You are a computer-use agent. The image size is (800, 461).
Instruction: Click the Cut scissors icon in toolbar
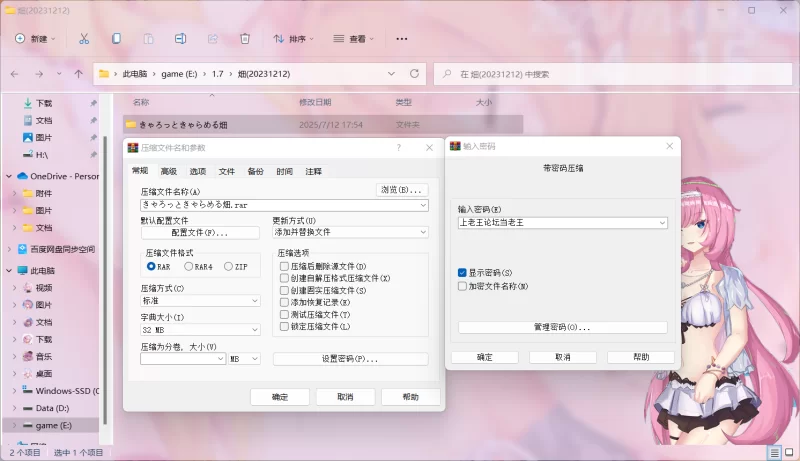[x=84, y=39]
